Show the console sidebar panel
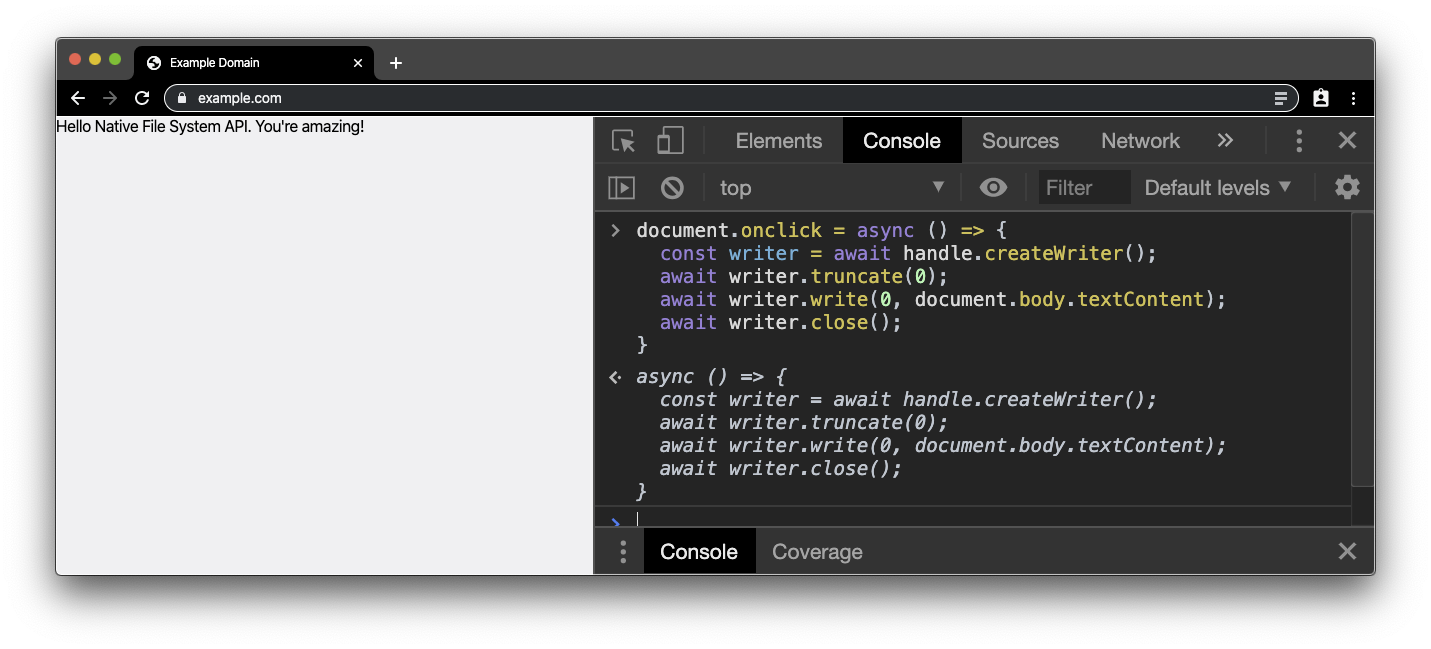Viewport: 1431px width, 649px height. click(x=622, y=188)
